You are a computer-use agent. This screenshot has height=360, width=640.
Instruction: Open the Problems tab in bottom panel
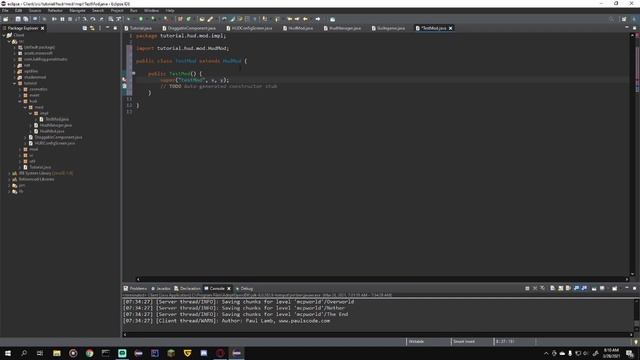tap(135, 289)
